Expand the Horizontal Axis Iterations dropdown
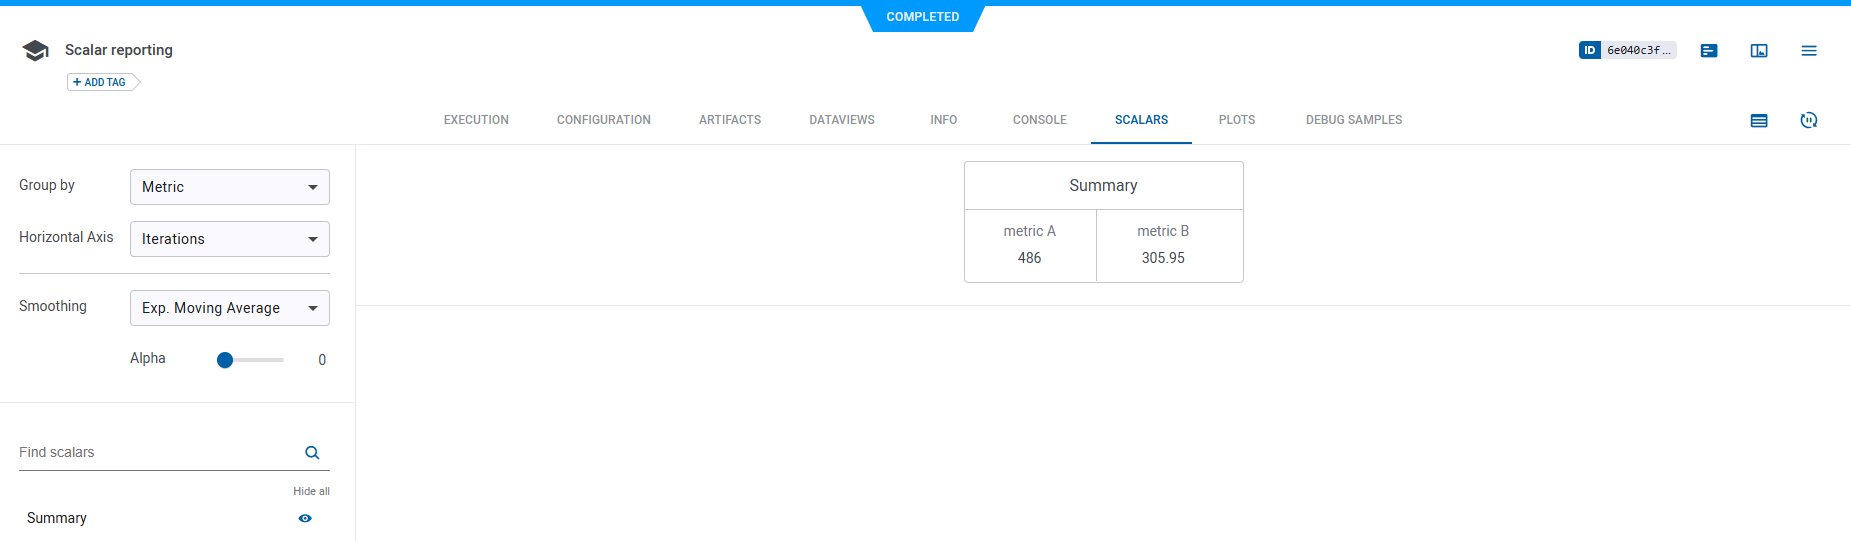Image resolution: width=1851 pixels, height=541 pixels. tap(229, 239)
